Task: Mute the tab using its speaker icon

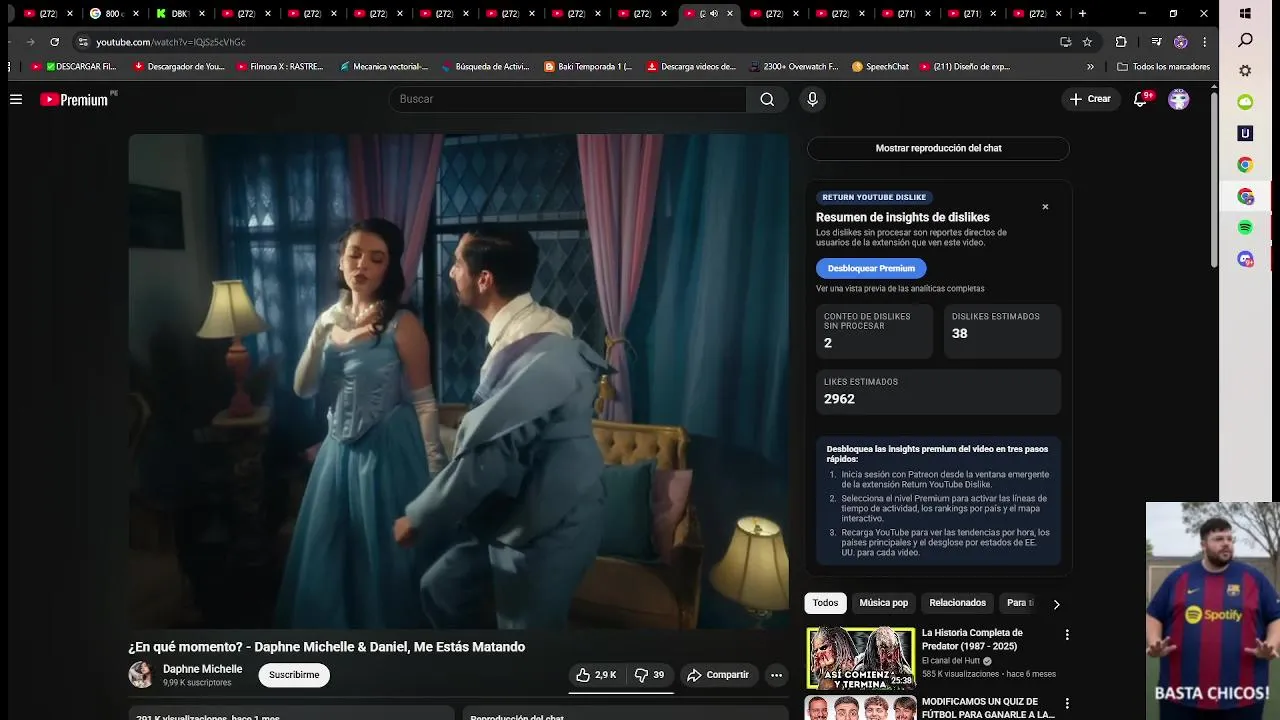Action: 713,14
